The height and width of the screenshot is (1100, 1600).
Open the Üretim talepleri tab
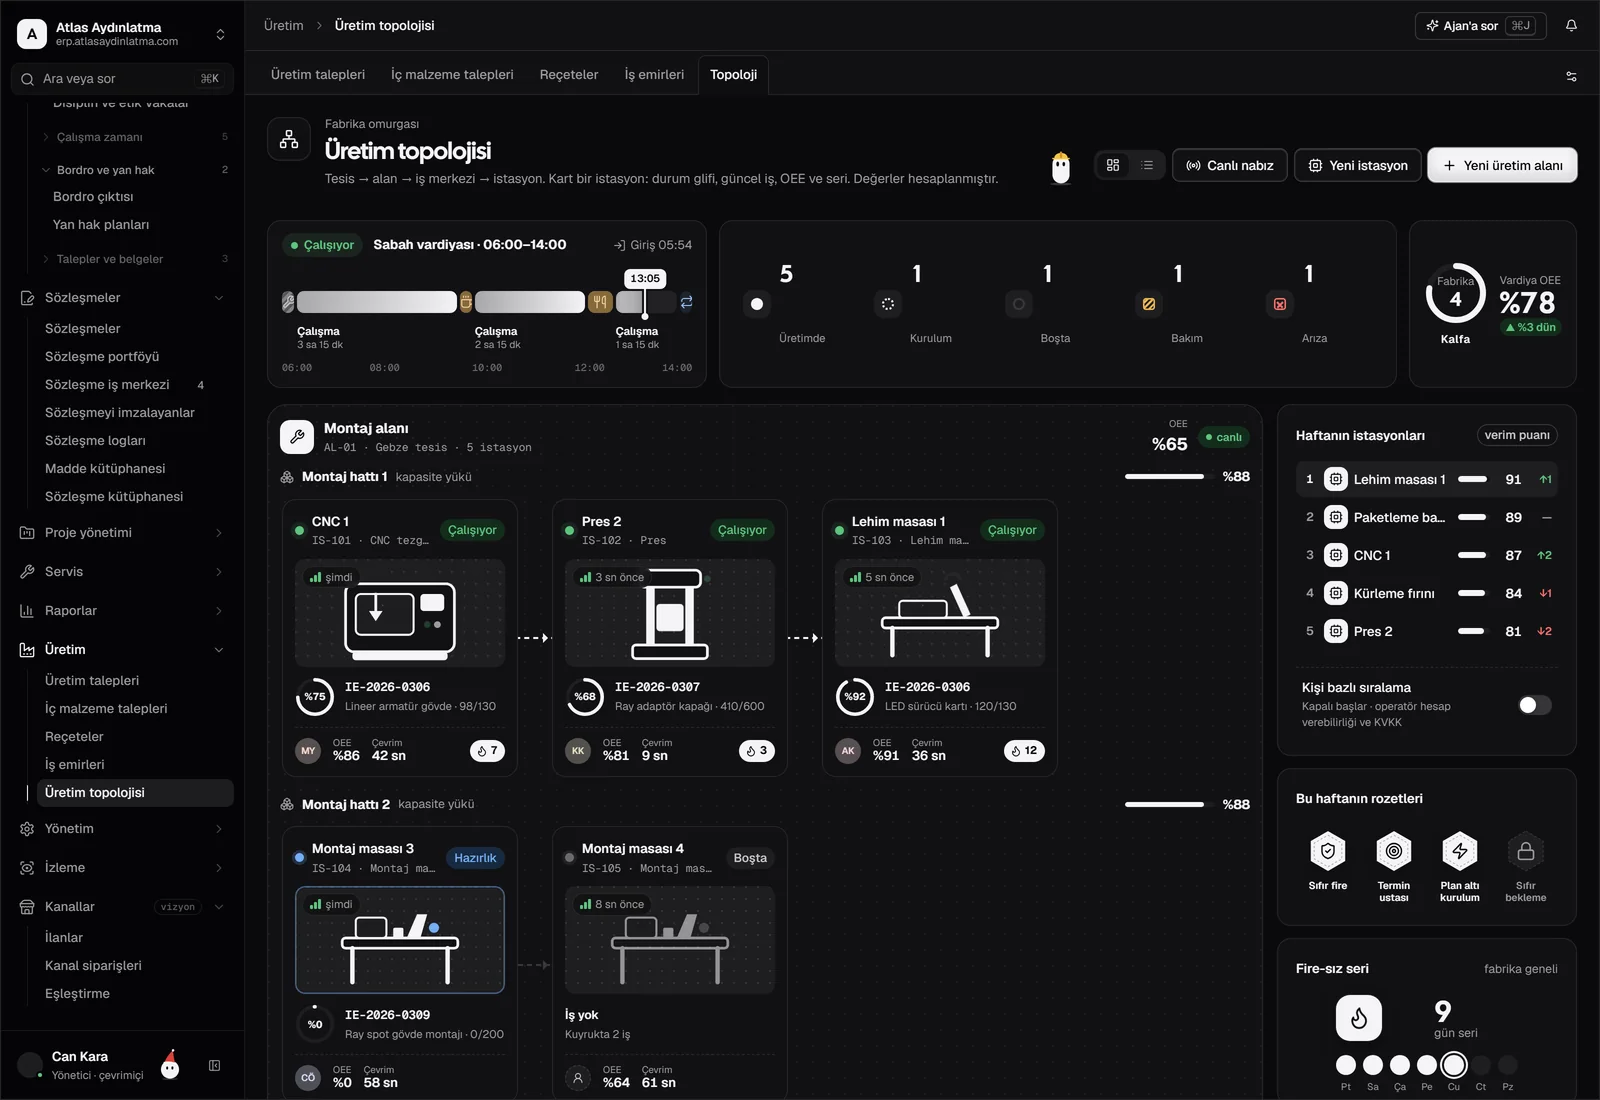point(318,75)
